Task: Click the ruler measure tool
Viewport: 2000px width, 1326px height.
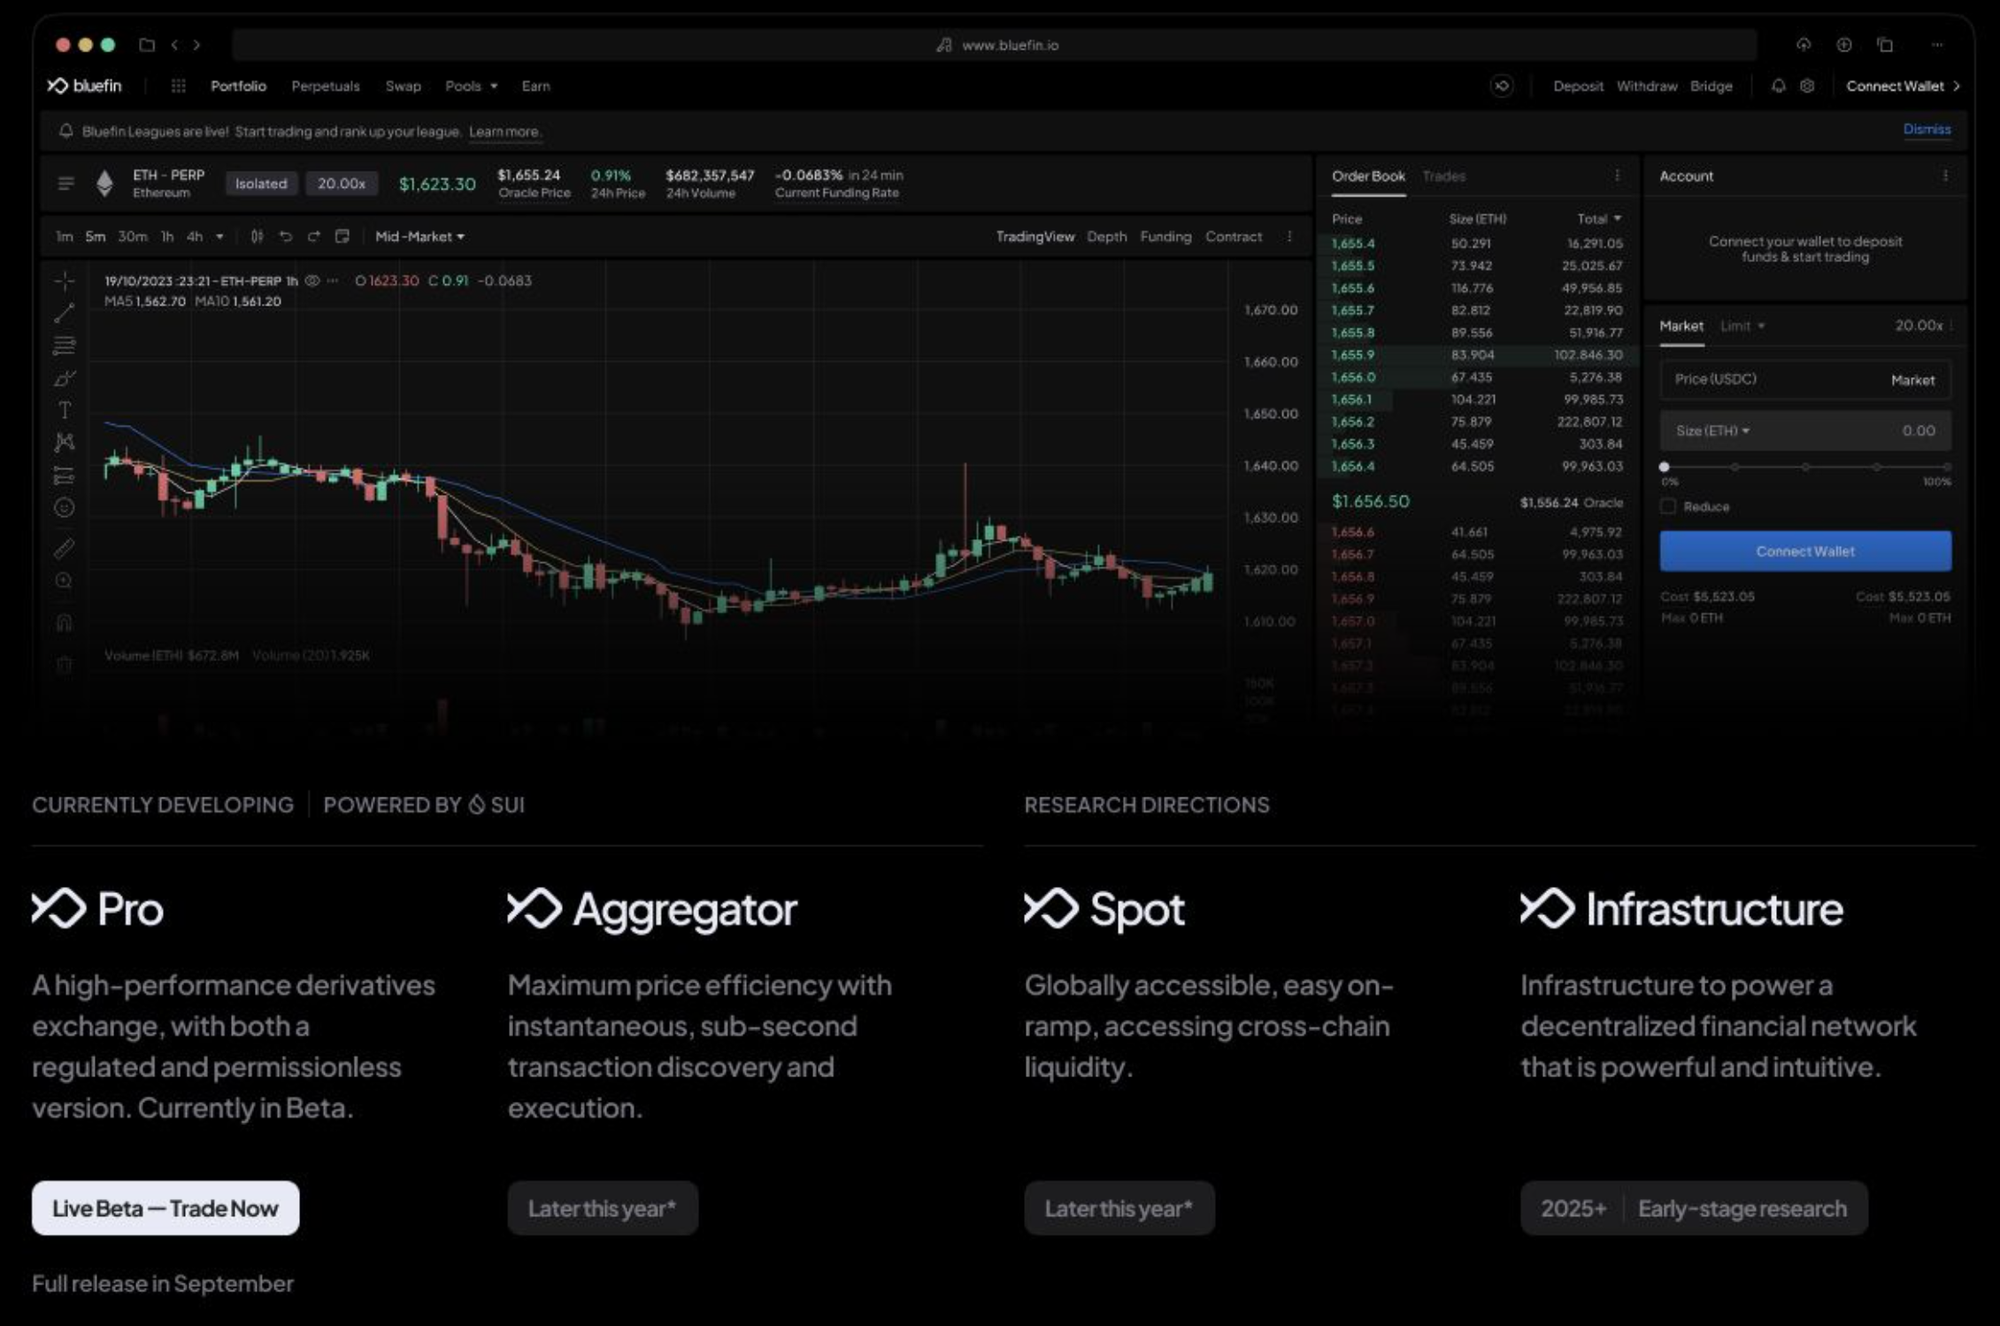Action: coord(64,548)
